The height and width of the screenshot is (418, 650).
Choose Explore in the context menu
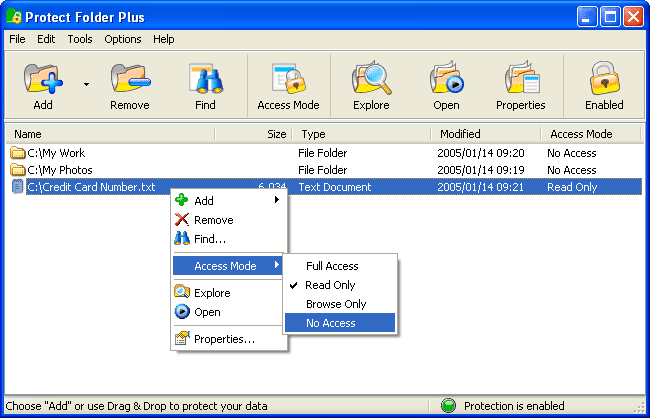click(x=228, y=293)
